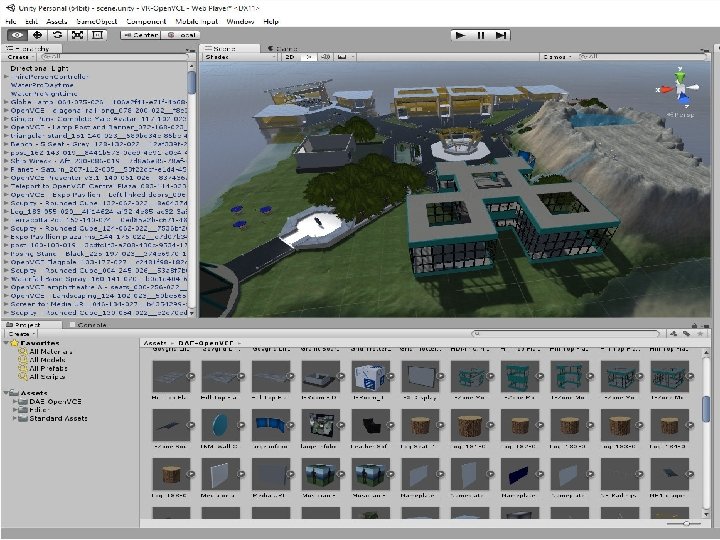The height and width of the screenshot is (540, 720).
Task: Open the Help menu
Action: coord(271,21)
